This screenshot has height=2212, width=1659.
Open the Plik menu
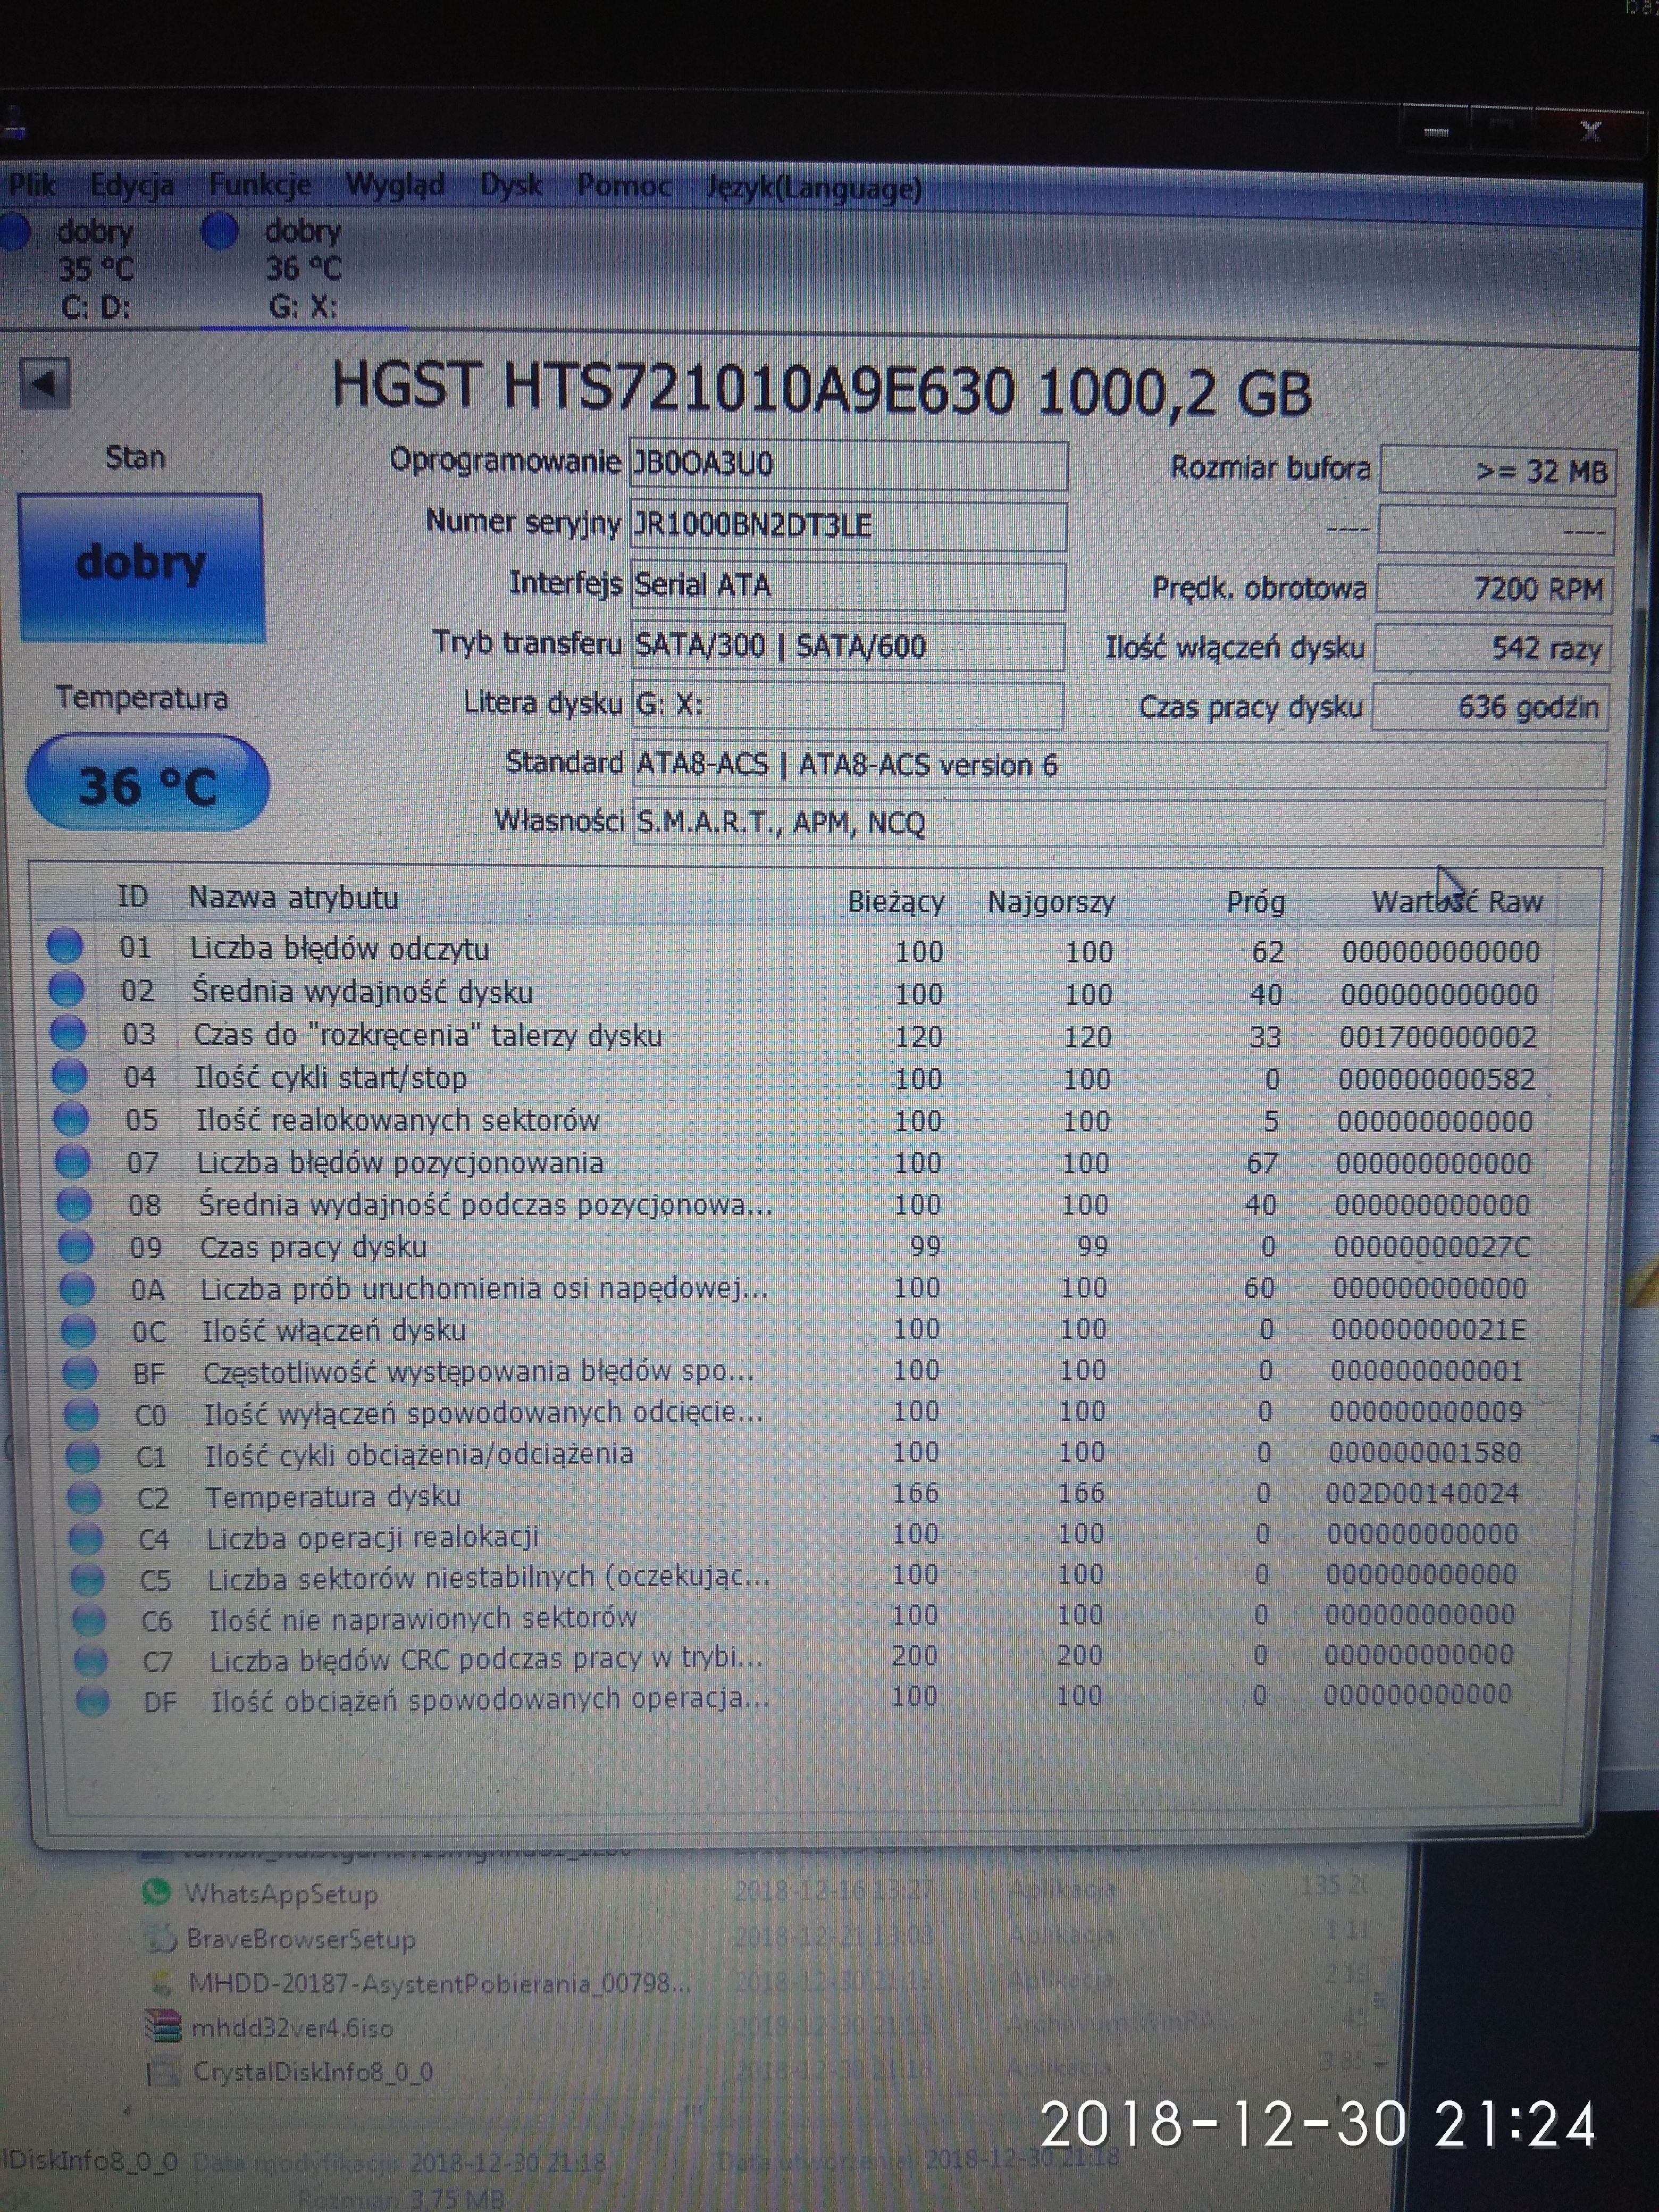pyautogui.click(x=31, y=185)
